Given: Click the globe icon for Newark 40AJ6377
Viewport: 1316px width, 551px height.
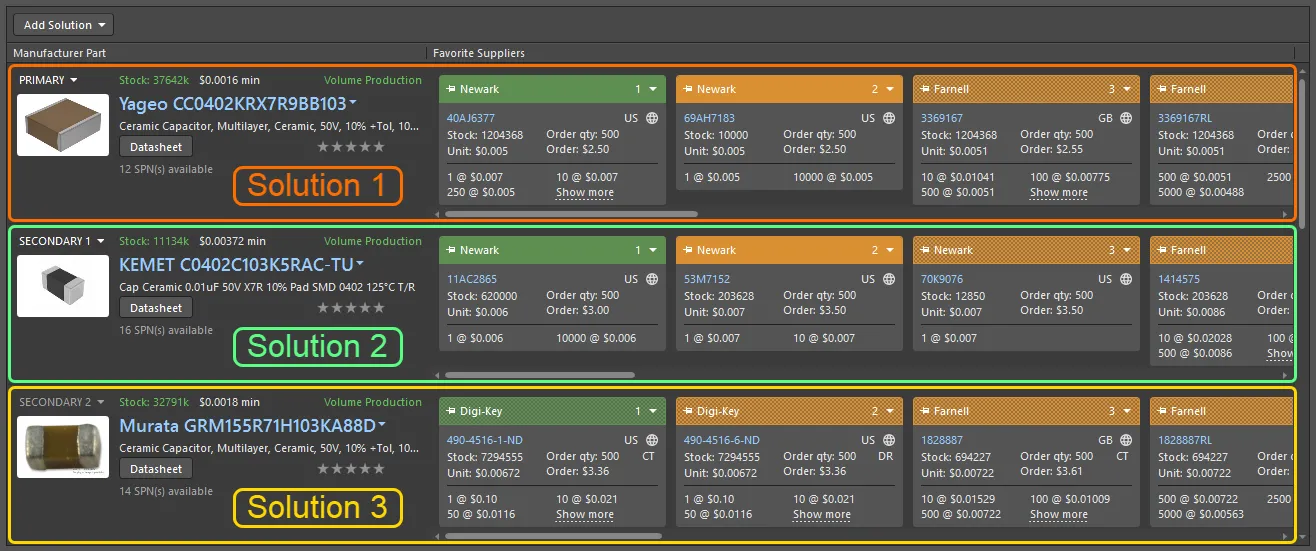Looking at the screenshot, I should (x=652, y=118).
